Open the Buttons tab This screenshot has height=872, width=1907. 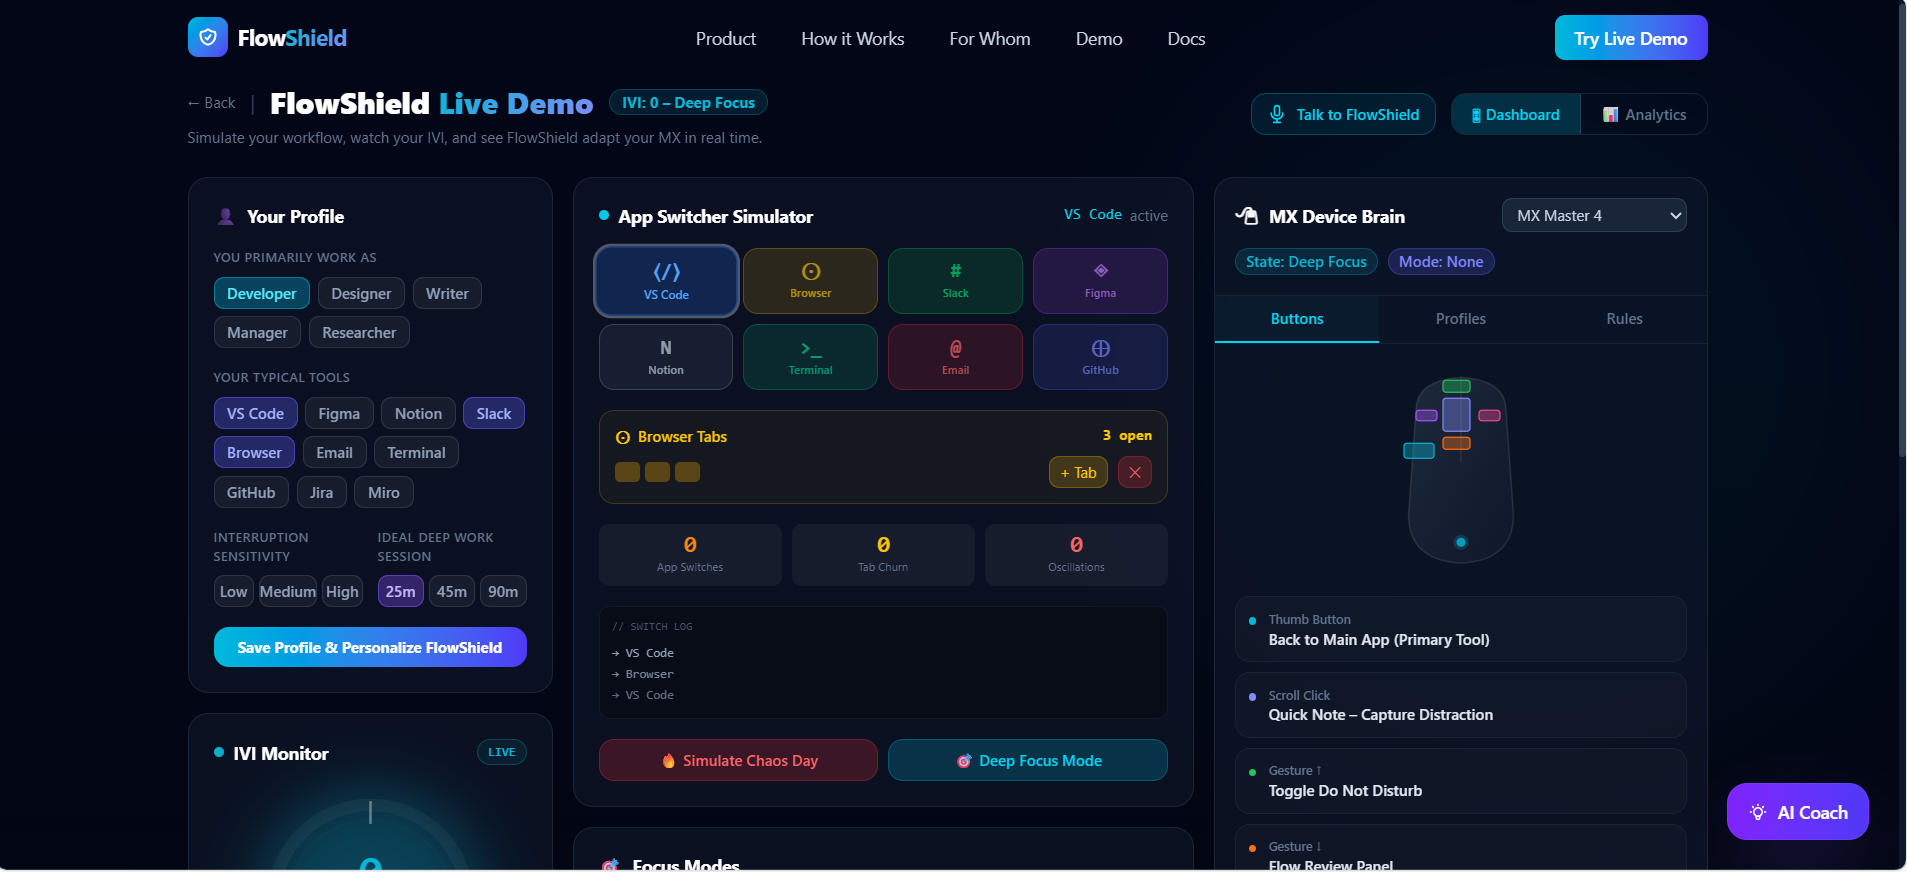coord(1296,319)
